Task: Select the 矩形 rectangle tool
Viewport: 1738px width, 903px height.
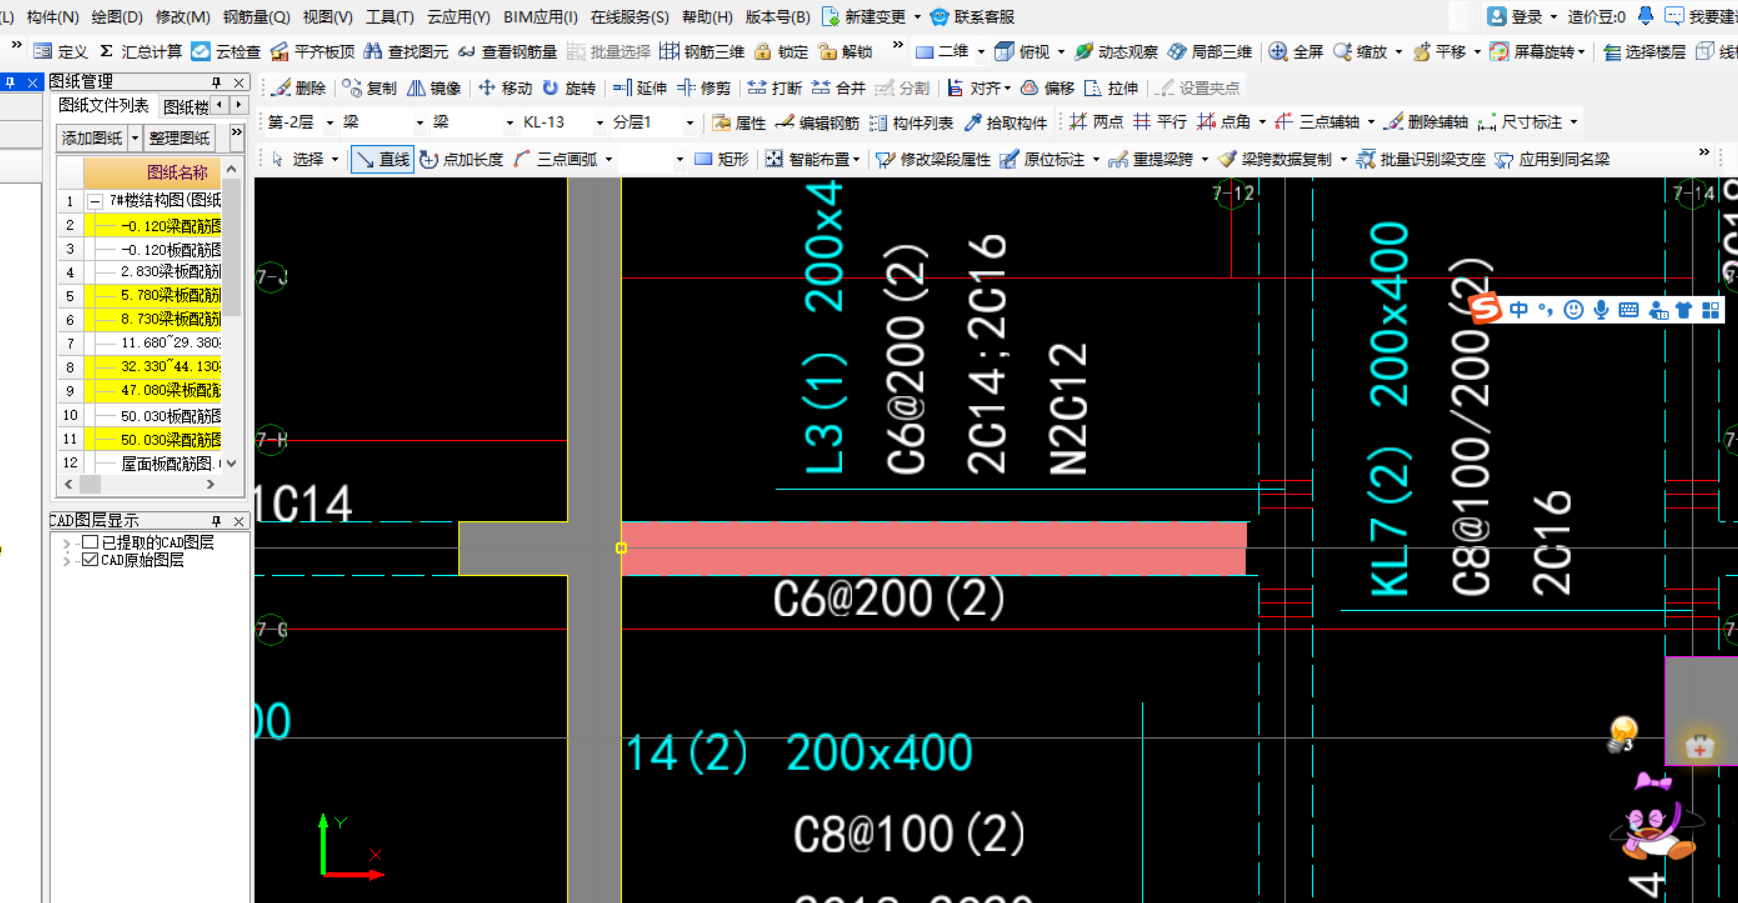Action: coord(721,159)
